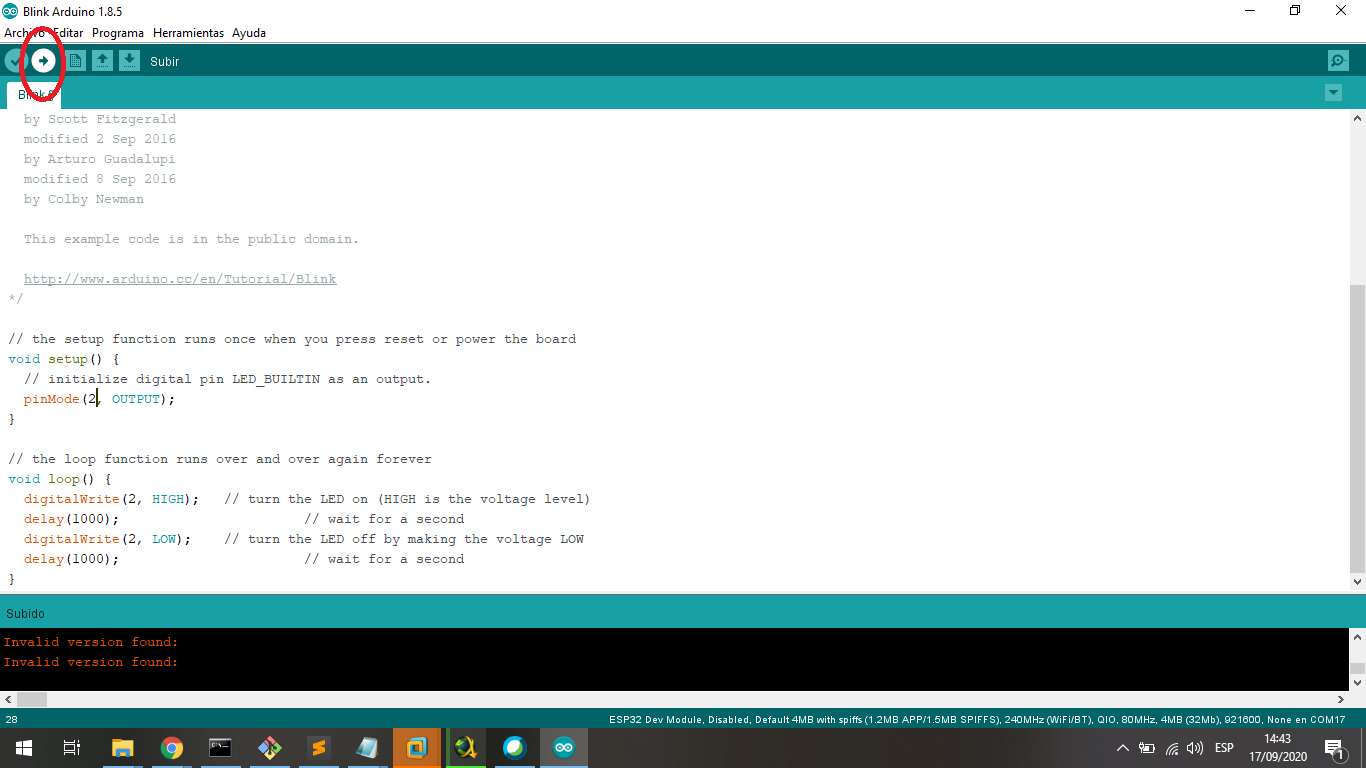The width and height of the screenshot is (1366, 768).
Task: Expand the sketch tab dropdown arrow
Action: click(1333, 93)
